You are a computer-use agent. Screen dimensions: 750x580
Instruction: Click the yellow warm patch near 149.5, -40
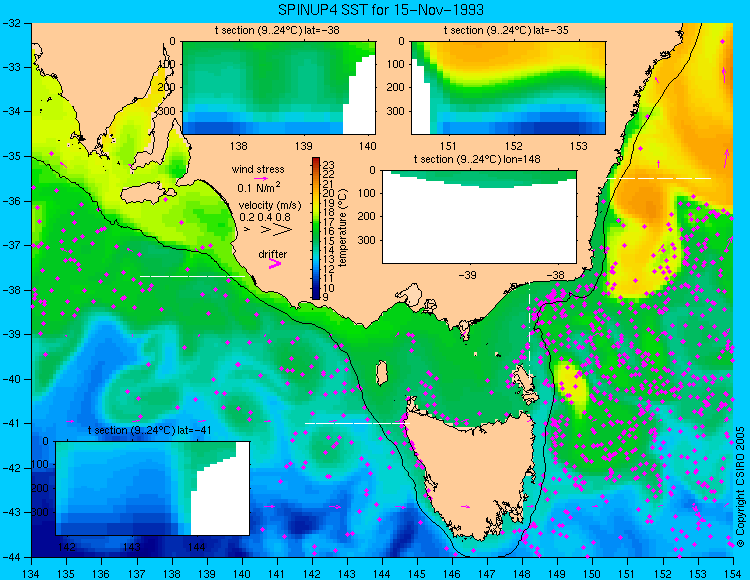pyautogui.click(x=573, y=385)
